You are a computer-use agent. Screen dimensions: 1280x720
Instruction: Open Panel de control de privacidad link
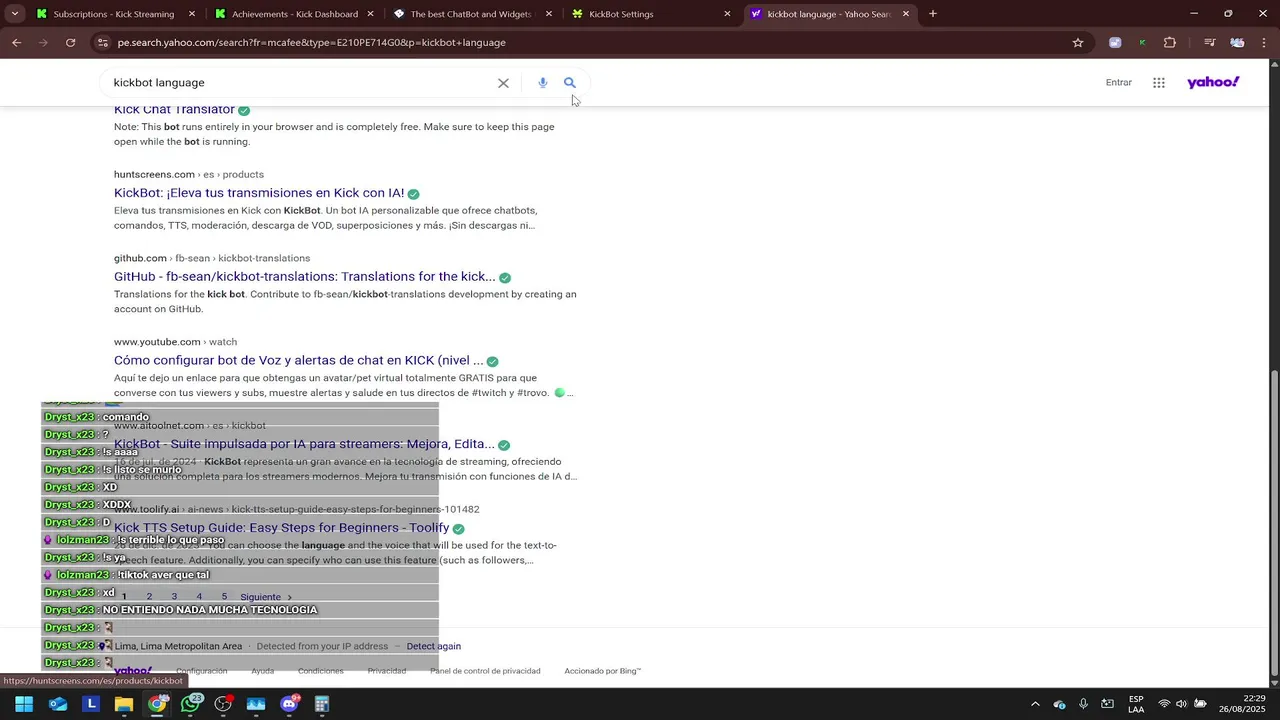pos(485,671)
